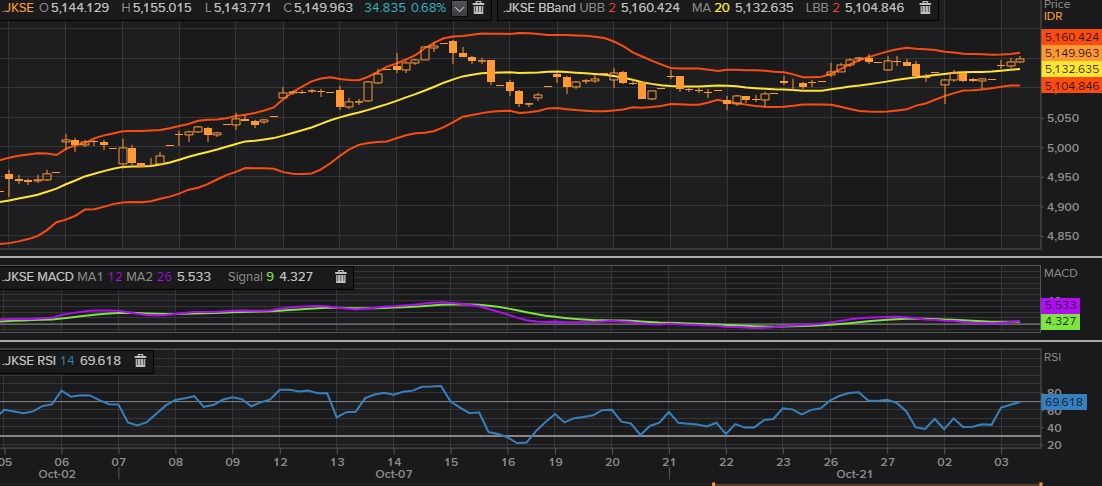1102x486 pixels.
Task: Click the Signal value 4.327 in legend
Action: 296,277
